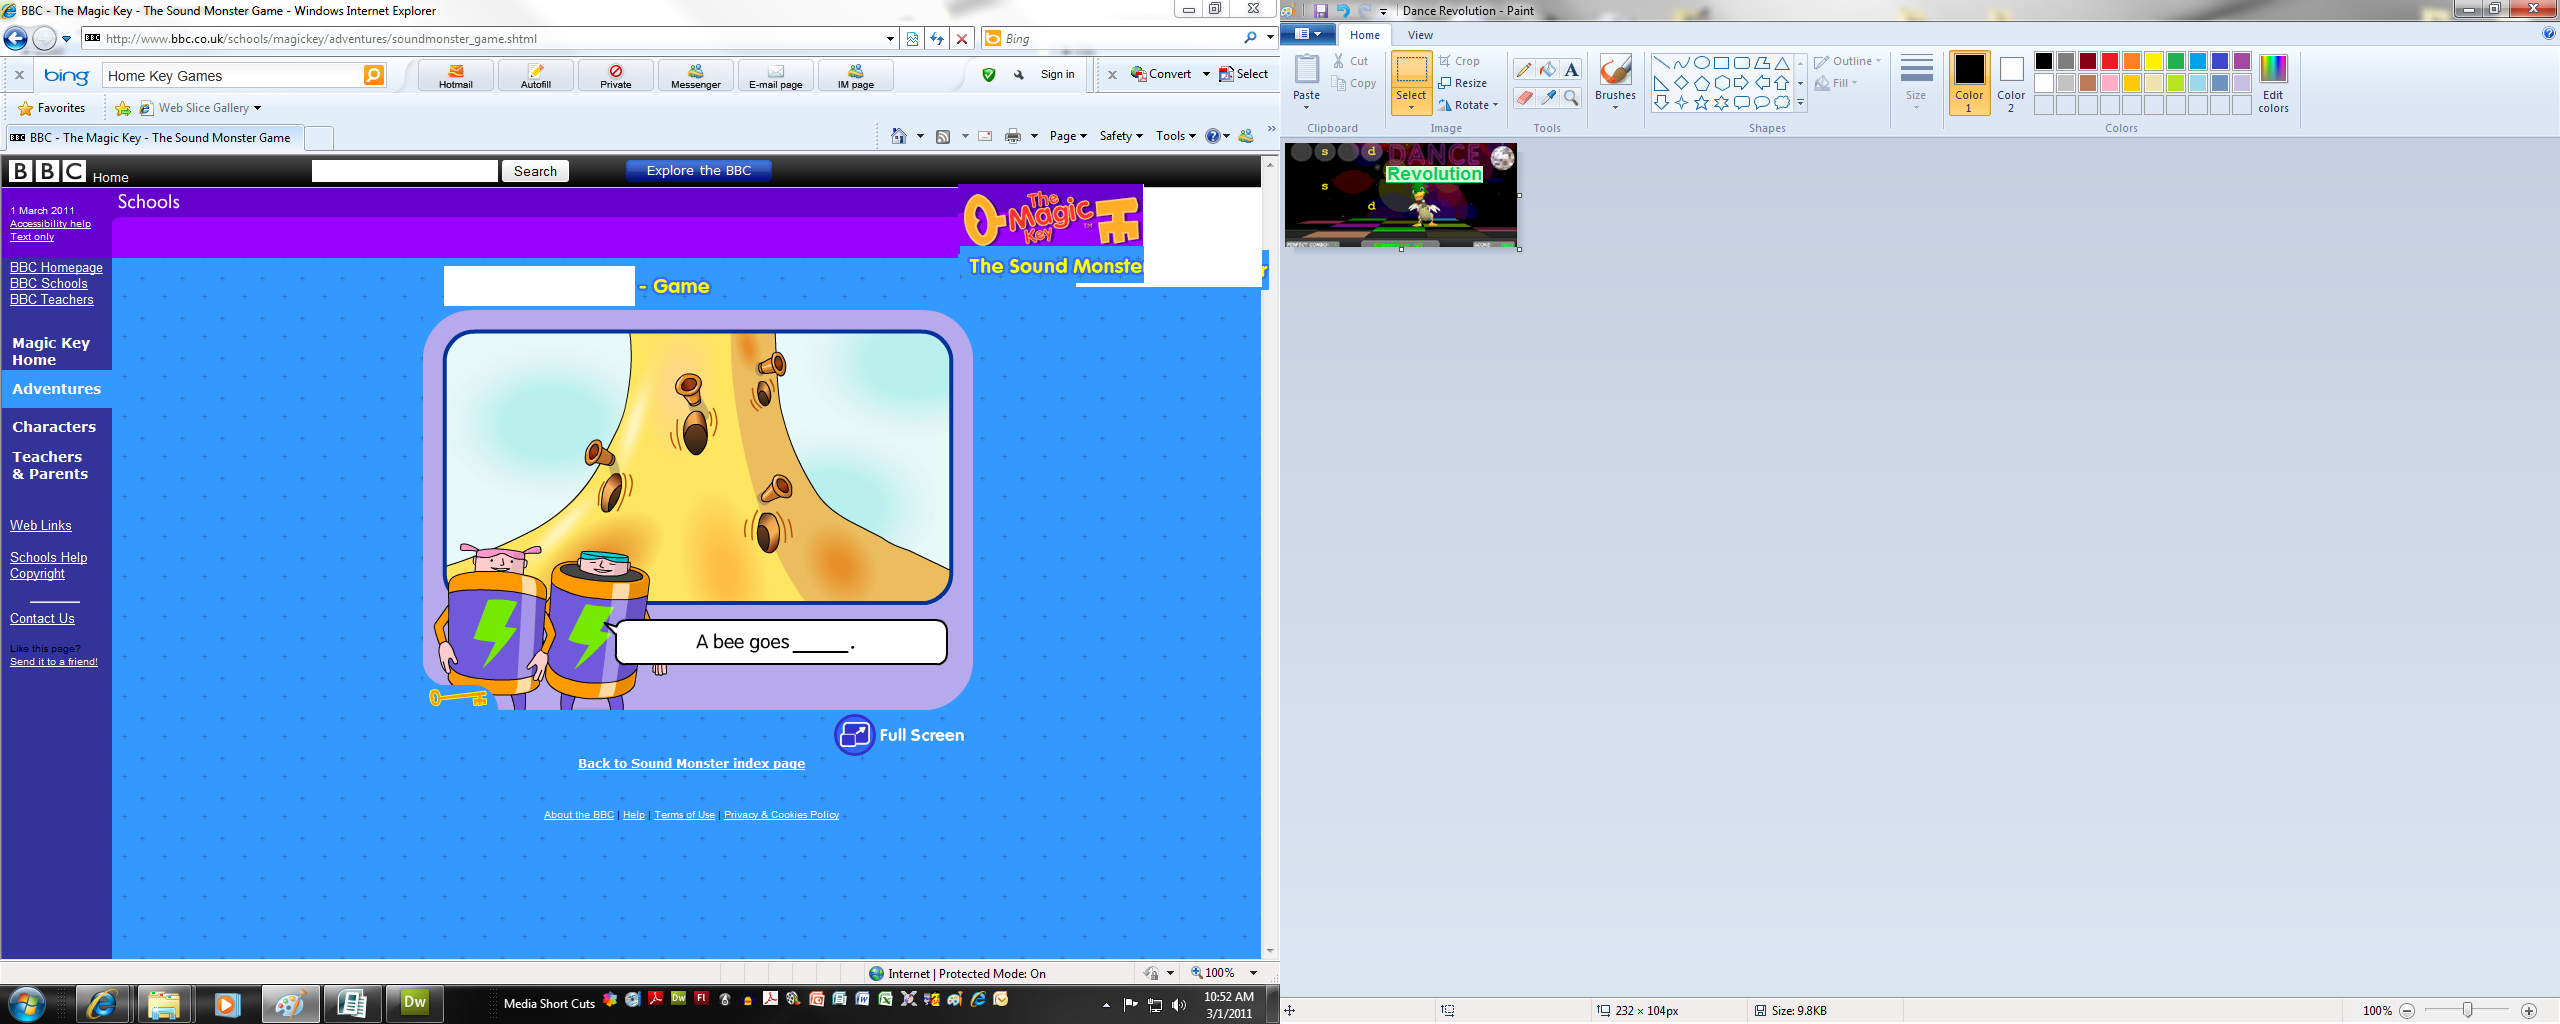Open the Page menu dropdown

pyautogui.click(x=1068, y=136)
